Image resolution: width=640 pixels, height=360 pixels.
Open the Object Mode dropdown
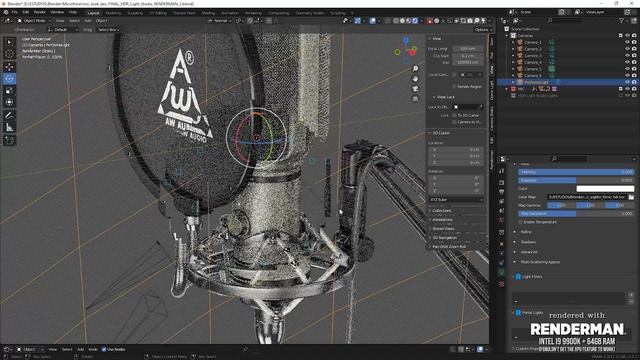[x=33, y=20]
